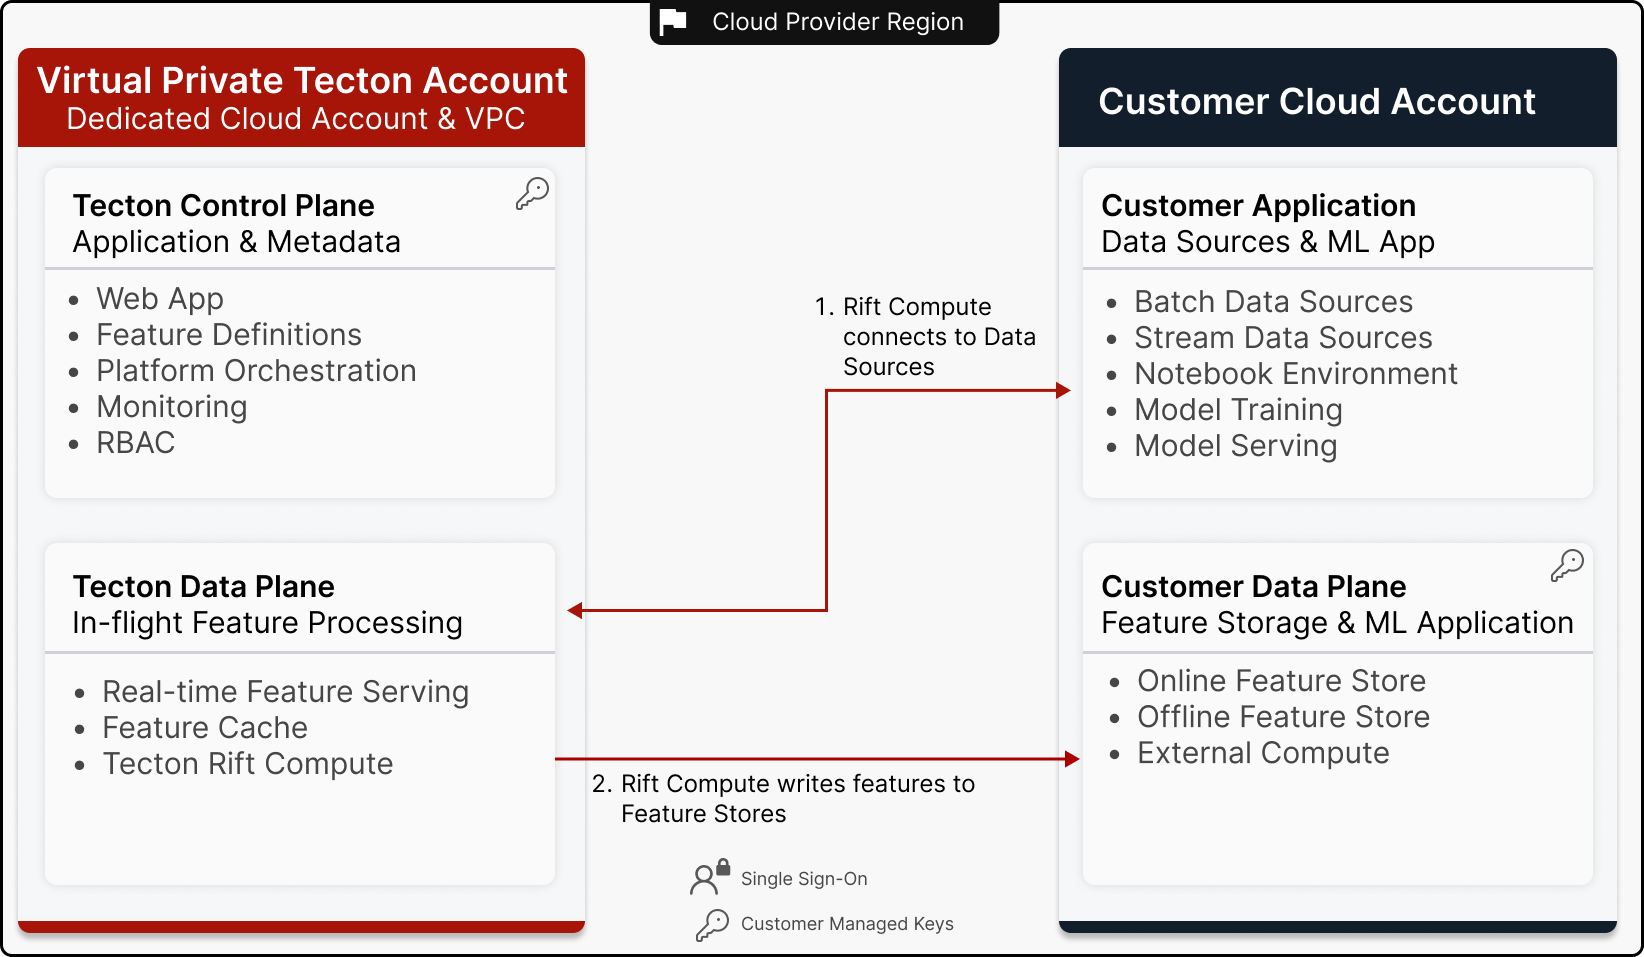The height and width of the screenshot is (957, 1644).
Task: Select the Application & Metadata subtitle
Action: pyautogui.click(x=237, y=242)
